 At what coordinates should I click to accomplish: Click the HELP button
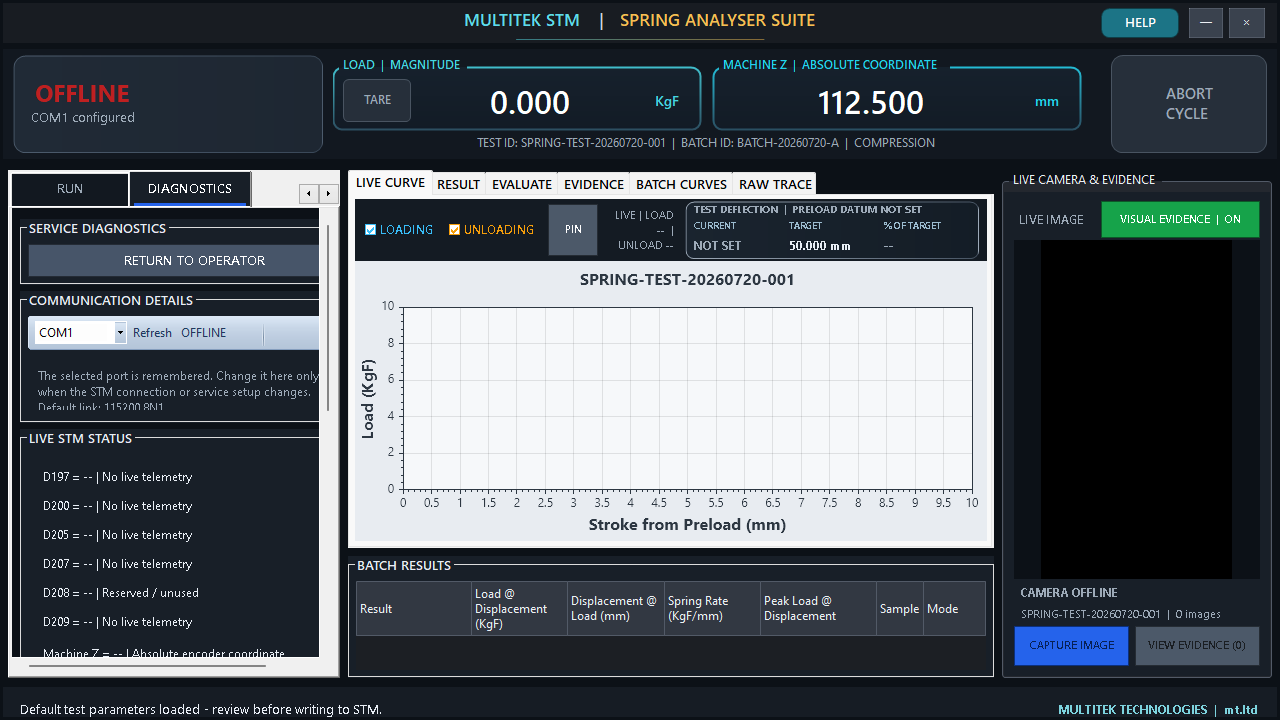tap(1140, 23)
